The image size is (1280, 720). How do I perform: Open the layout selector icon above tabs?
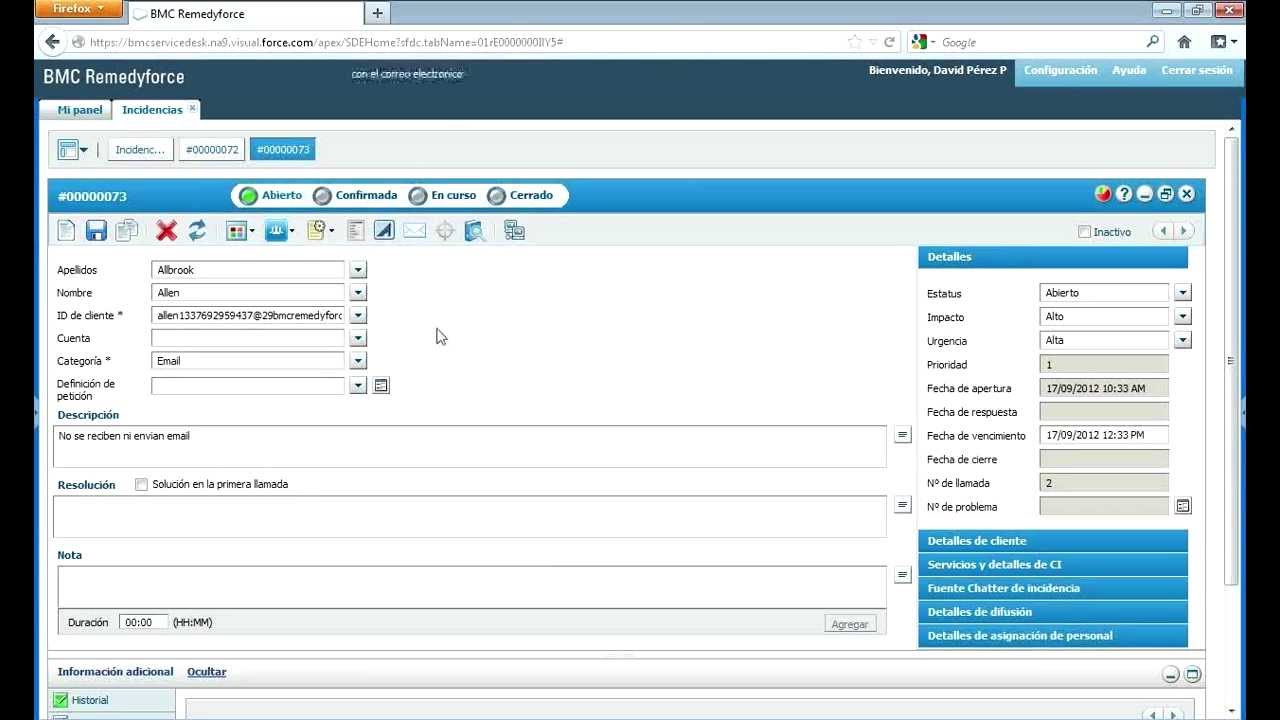pos(73,150)
